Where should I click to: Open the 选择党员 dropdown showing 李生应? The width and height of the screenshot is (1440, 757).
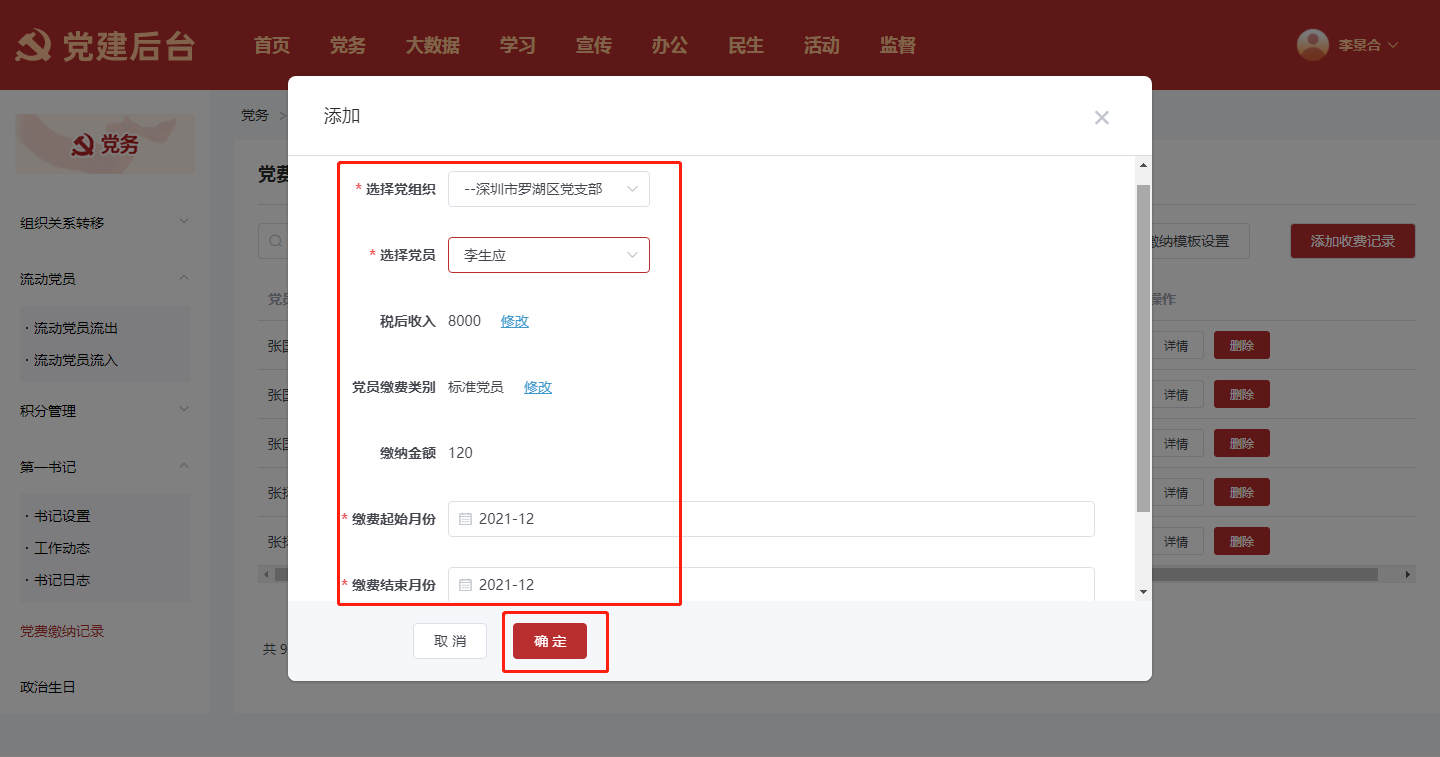pos(548,255)
